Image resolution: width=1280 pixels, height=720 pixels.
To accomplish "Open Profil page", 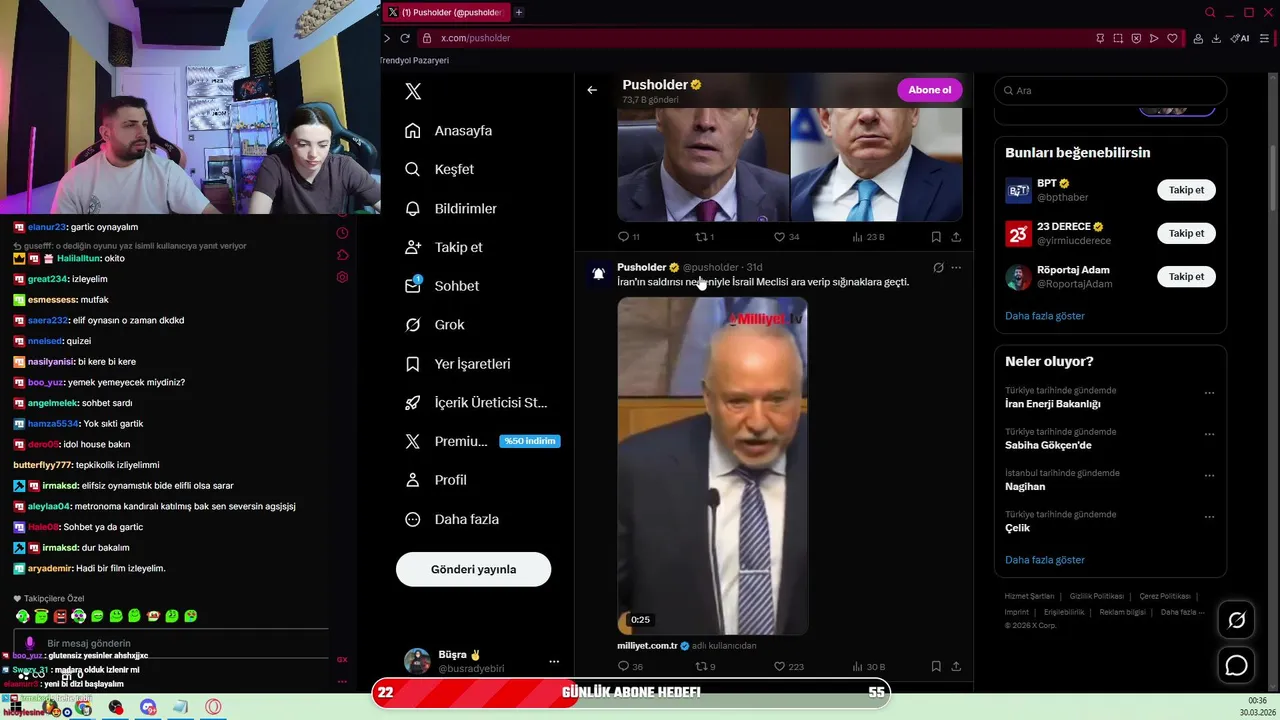I will (435, 480).
